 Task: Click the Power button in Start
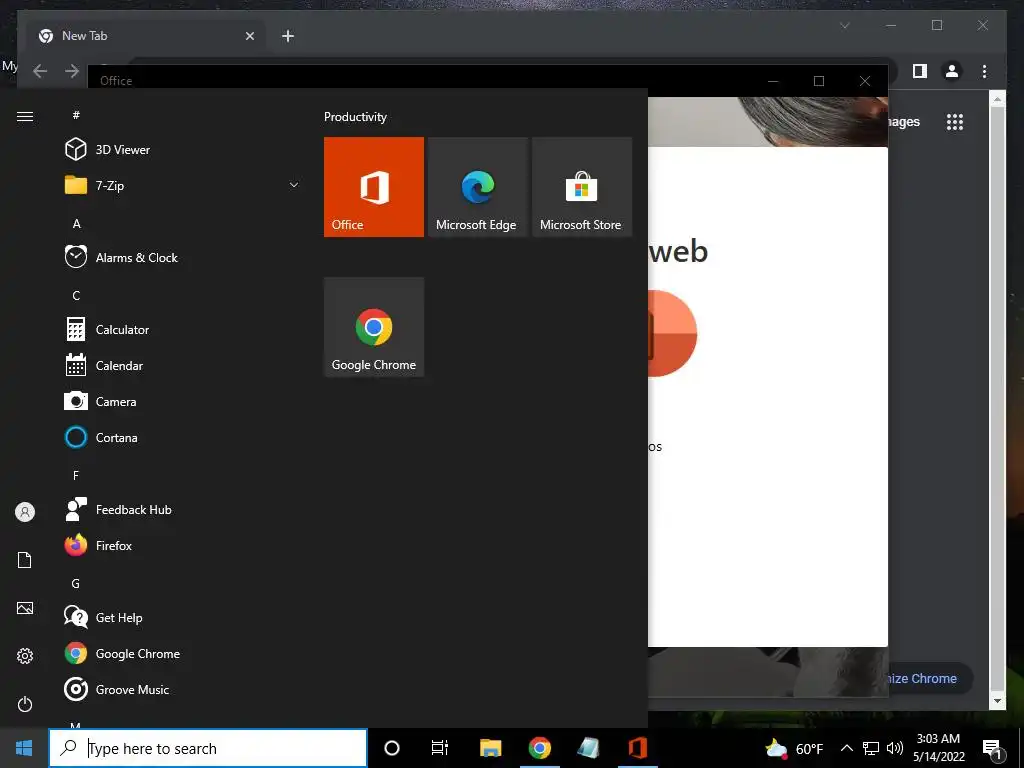[25, 704]
